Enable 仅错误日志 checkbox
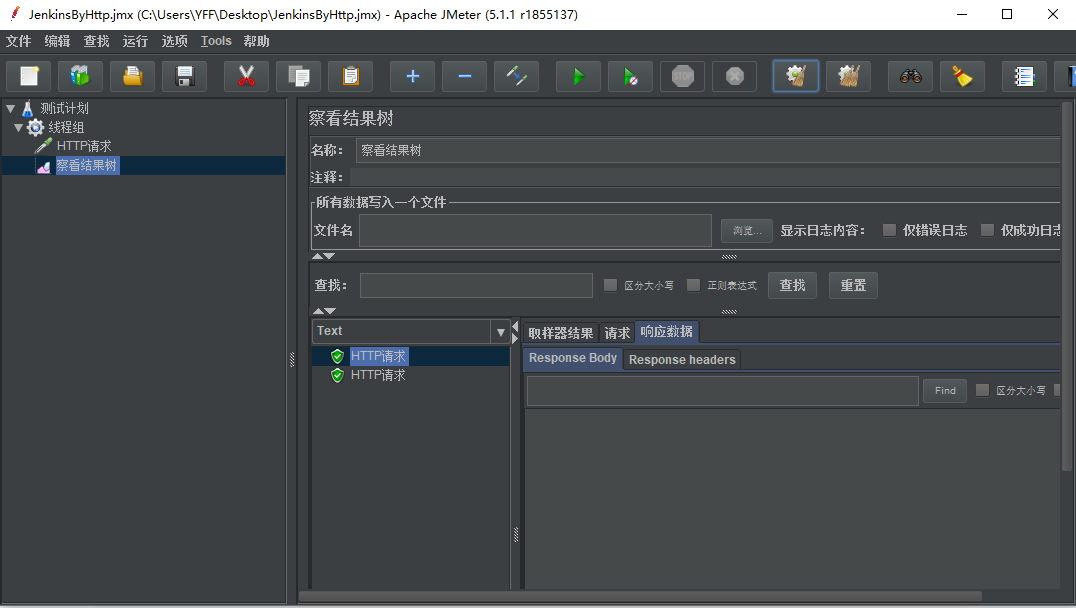 click(x=889, y=230)
